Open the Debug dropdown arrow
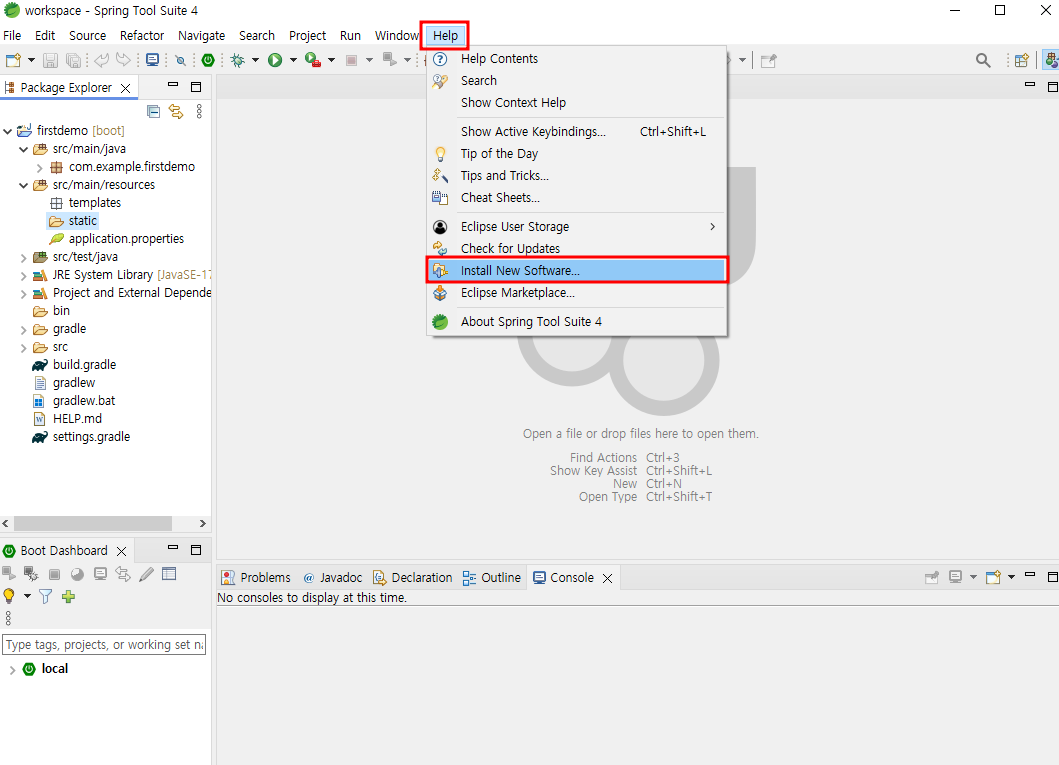Image resolution: width=1059 pixels, height=765 pixels. pyautogui.click(x=255, y=60)
